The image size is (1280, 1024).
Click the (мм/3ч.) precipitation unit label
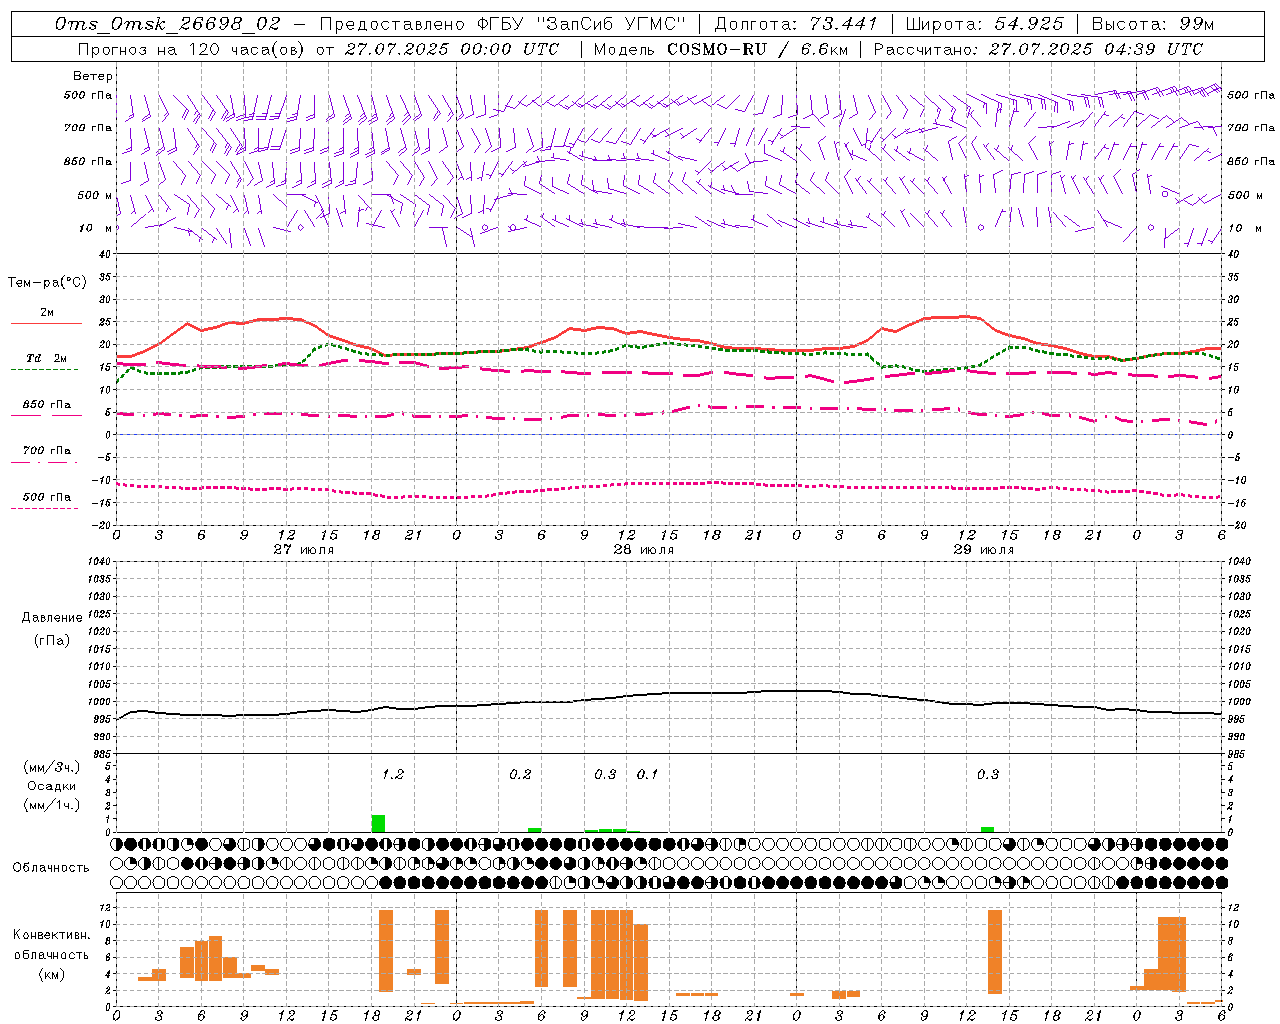point(52,767)
